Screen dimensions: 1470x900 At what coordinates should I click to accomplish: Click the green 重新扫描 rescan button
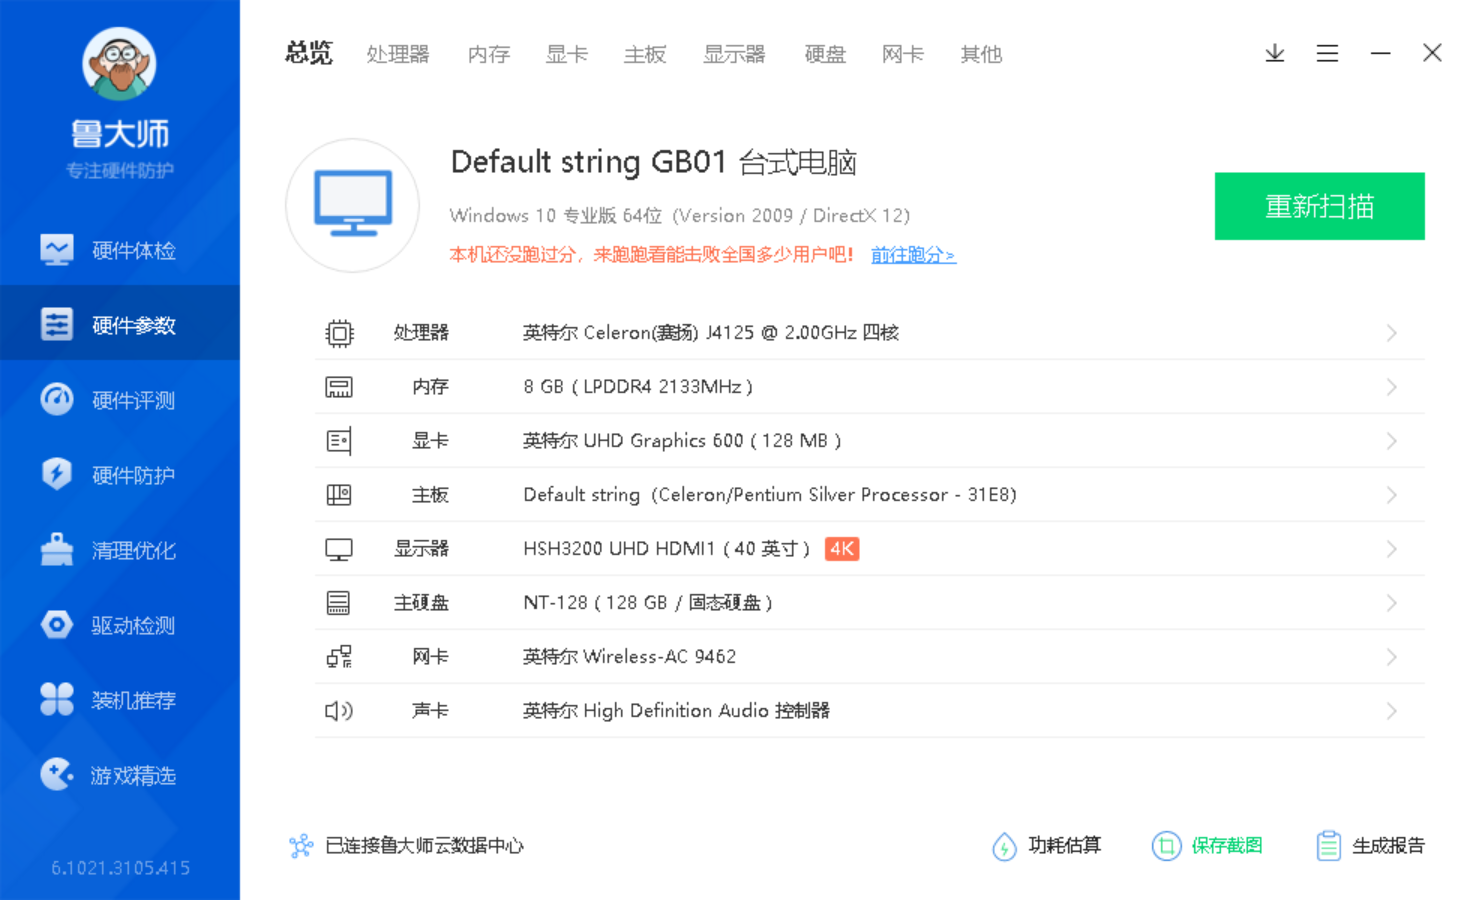tap(1319, 206)
